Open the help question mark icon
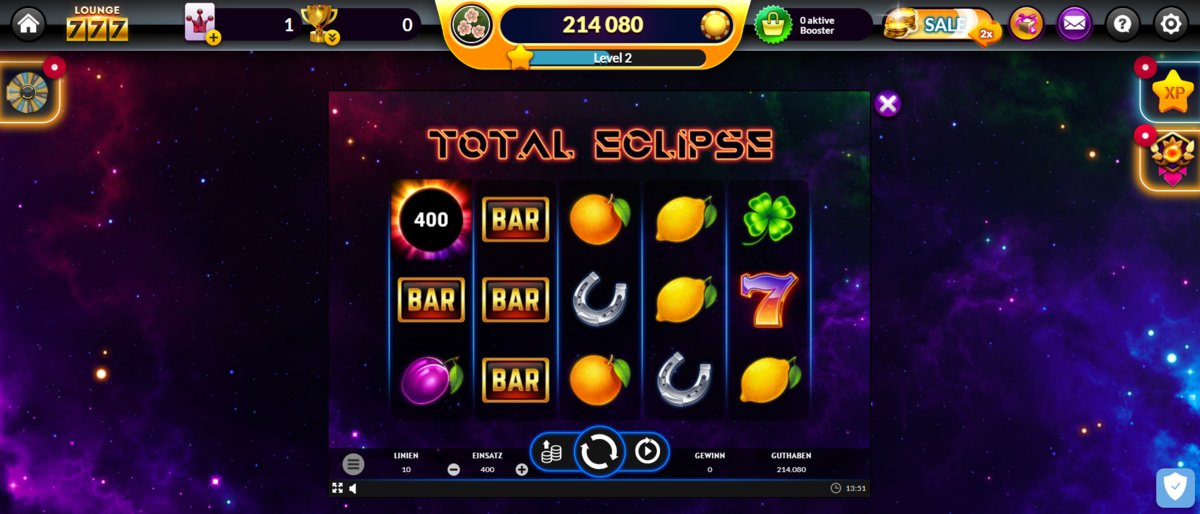 [x=1123, y=23]
